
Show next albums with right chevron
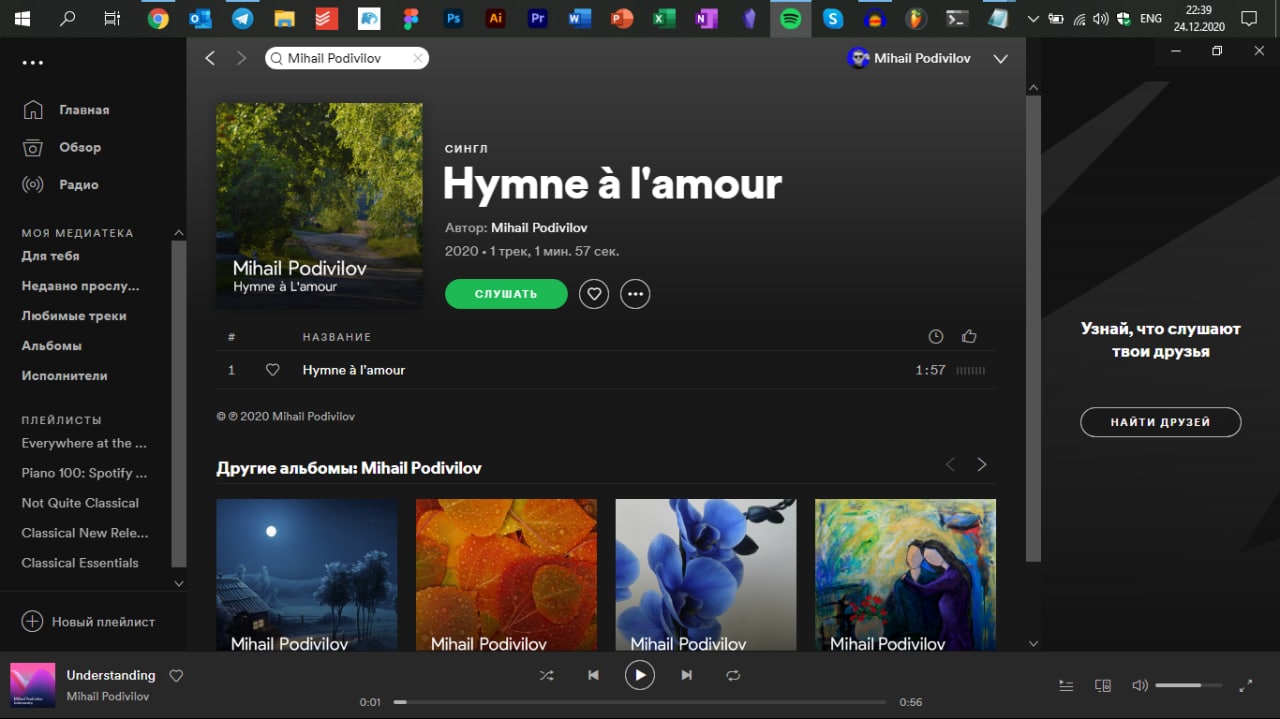coord(982,464)
